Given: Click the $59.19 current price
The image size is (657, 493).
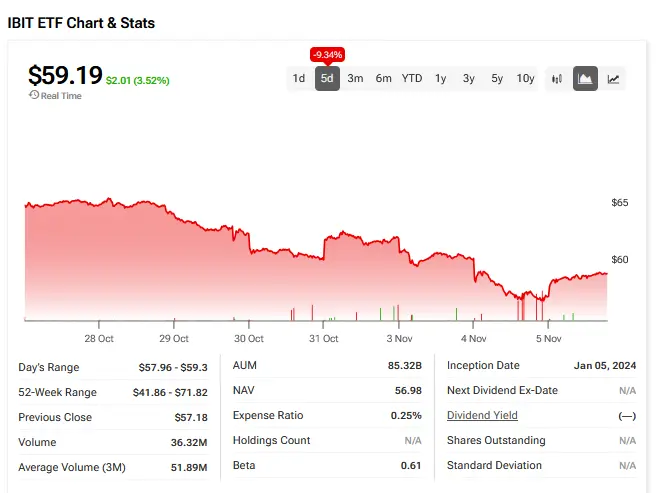Looking at the screenshot, I should 64,75.
